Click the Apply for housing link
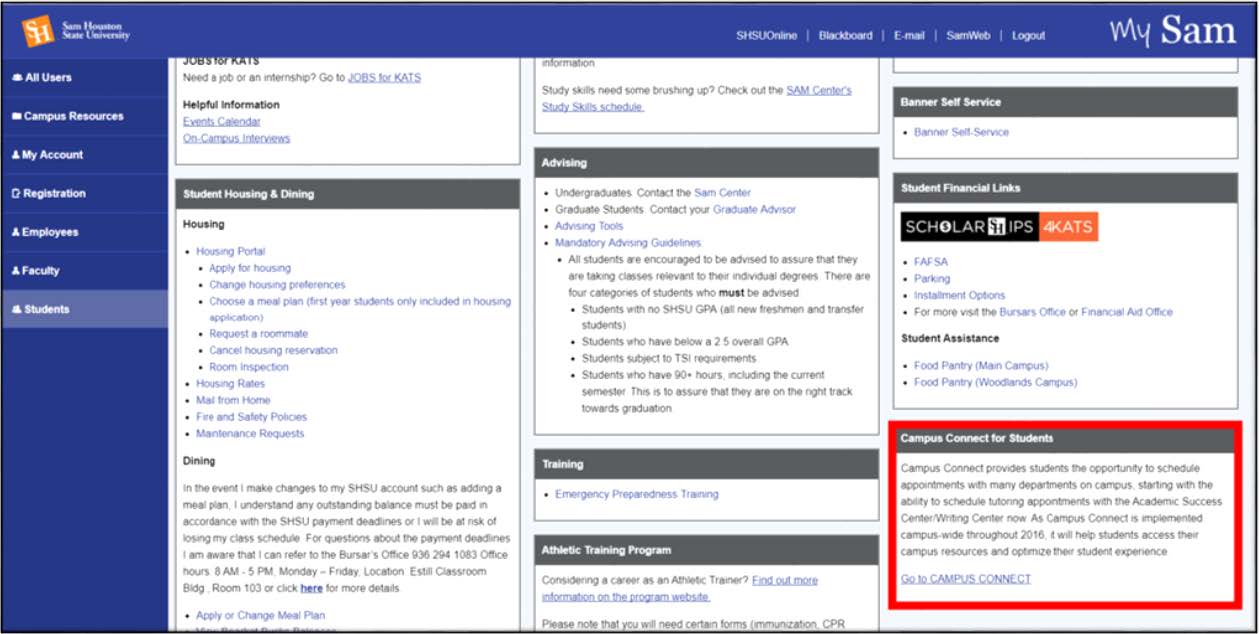This screenshot has width=1259, height=634. point(250,268)
